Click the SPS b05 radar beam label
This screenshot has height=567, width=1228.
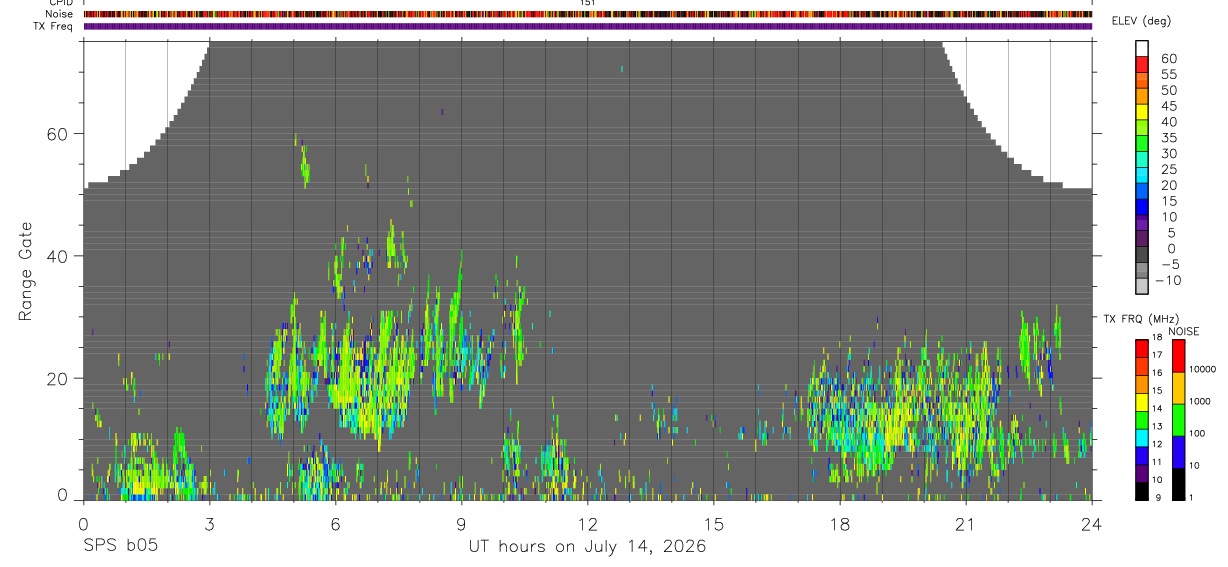pos(120,546)
